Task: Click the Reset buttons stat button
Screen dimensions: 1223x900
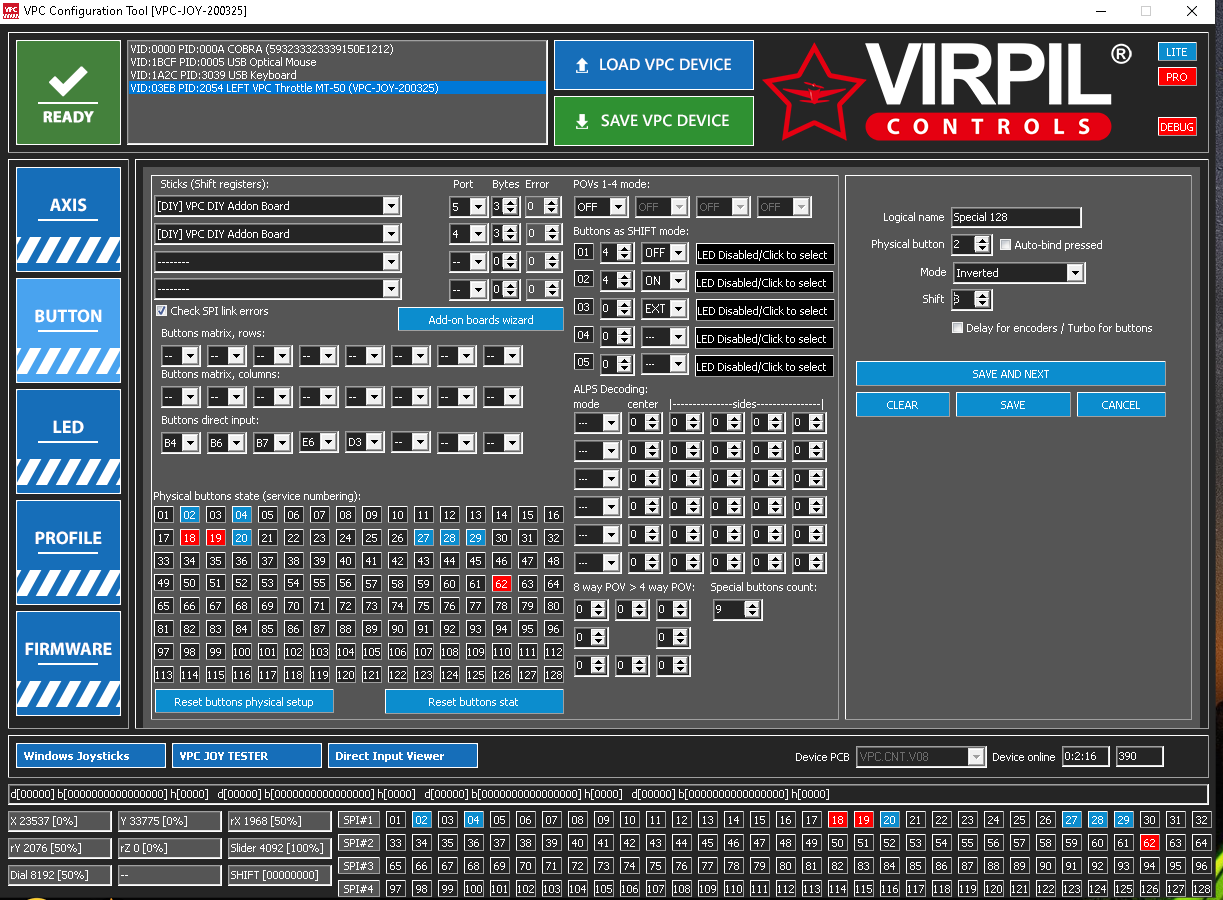Action: click(x=474, y=702)
